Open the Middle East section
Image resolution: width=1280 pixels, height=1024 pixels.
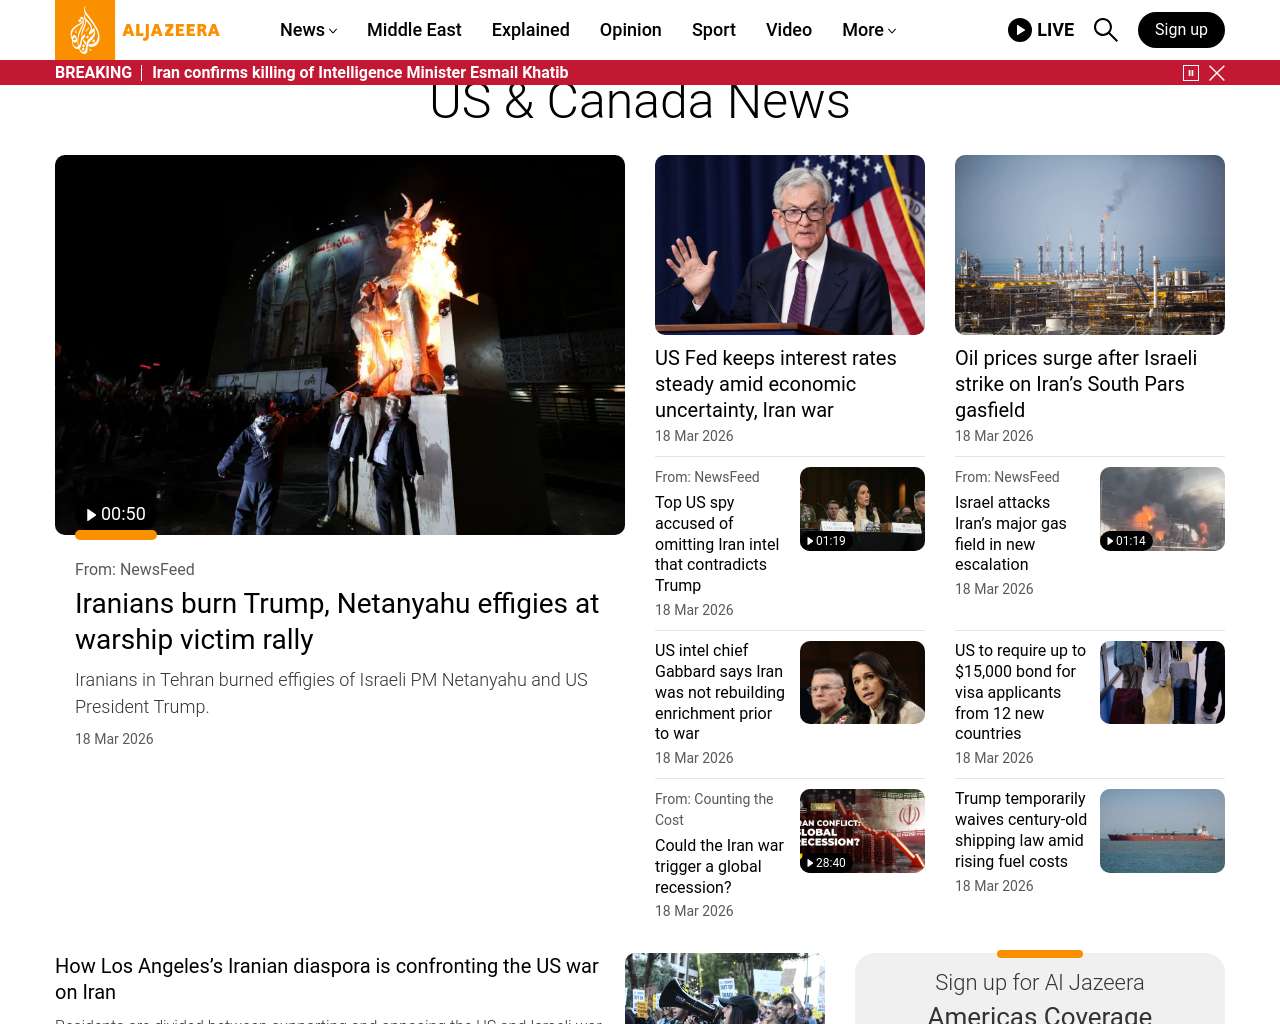[x=414, y=30]
